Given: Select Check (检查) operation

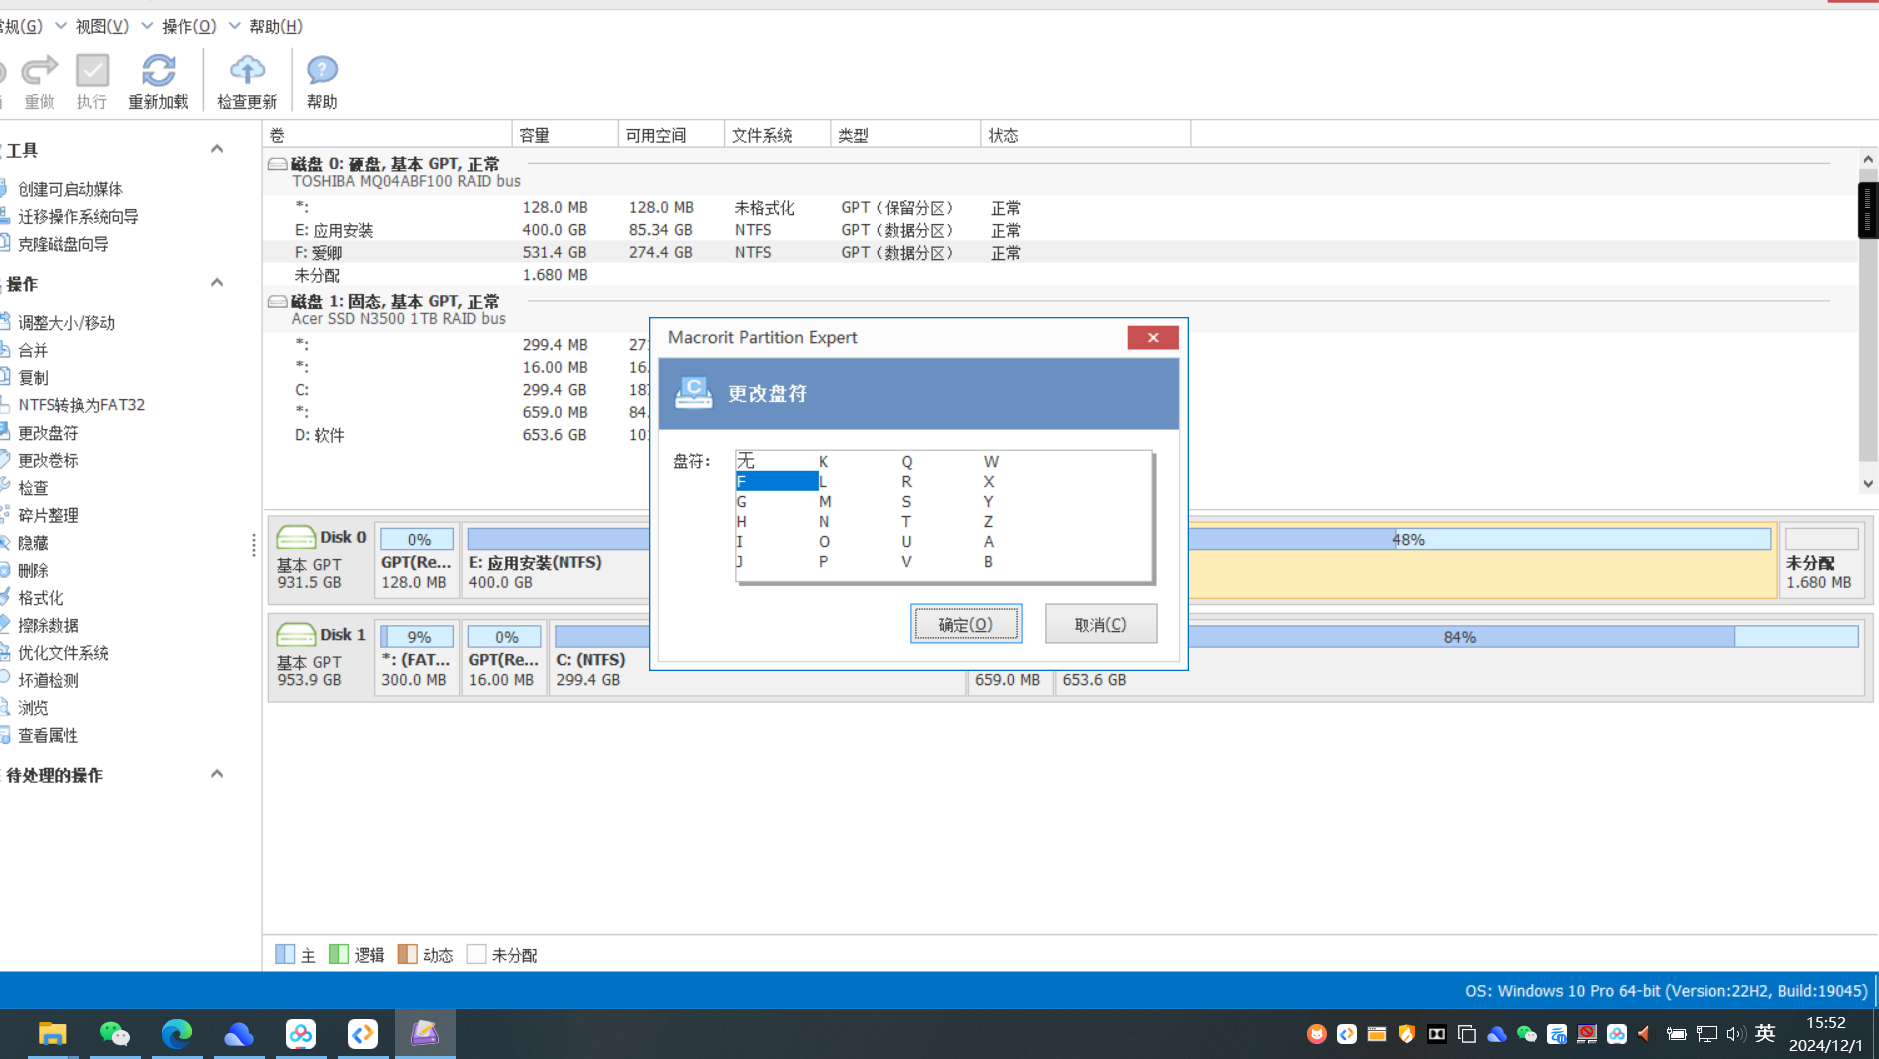Looking at the screenshot, I should click(x=33, y=488).
